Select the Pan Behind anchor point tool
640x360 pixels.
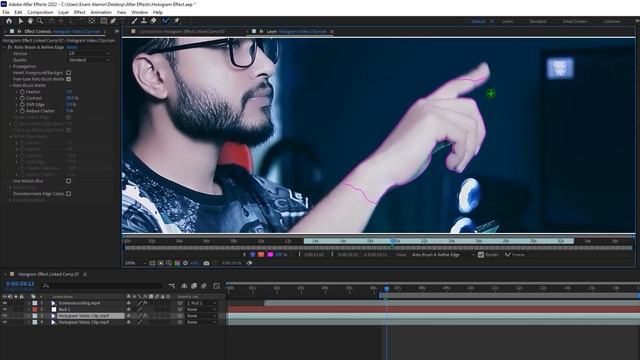point(92,21)
